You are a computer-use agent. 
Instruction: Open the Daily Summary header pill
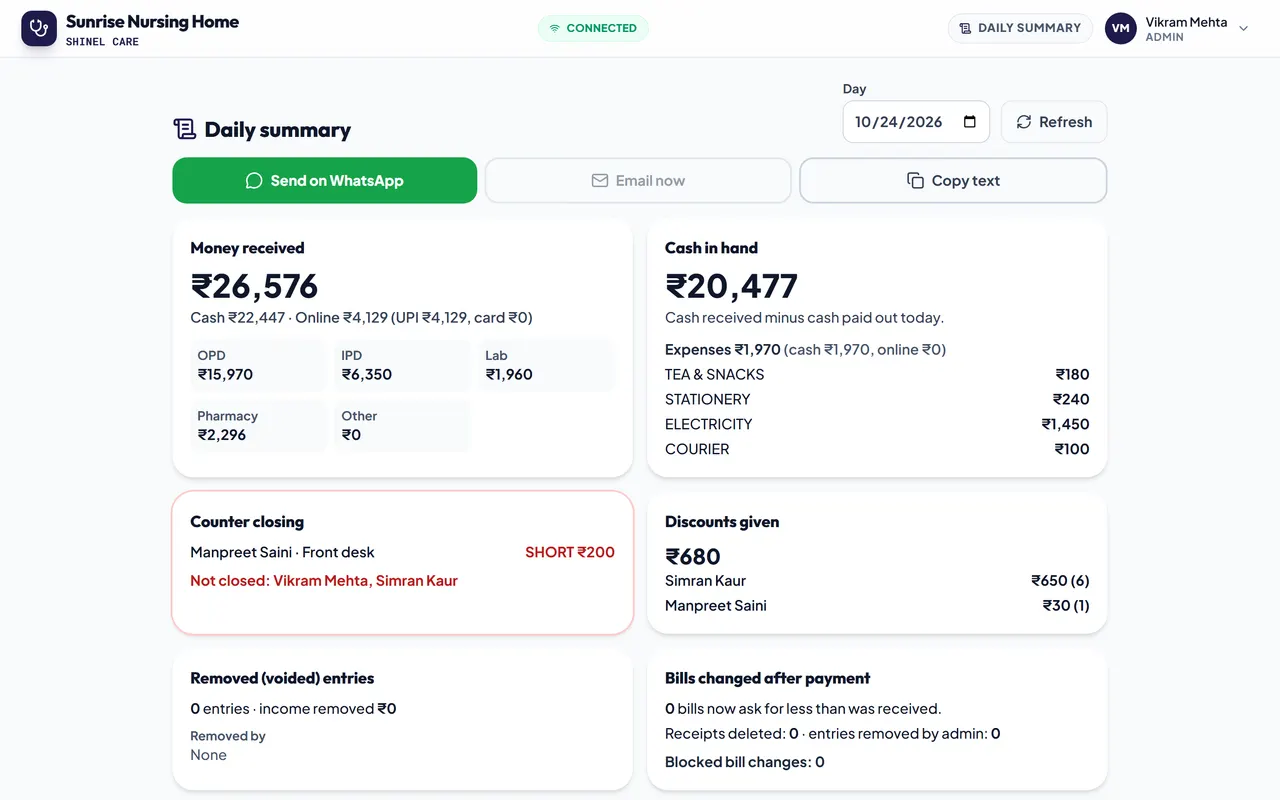coord(1019,28)
